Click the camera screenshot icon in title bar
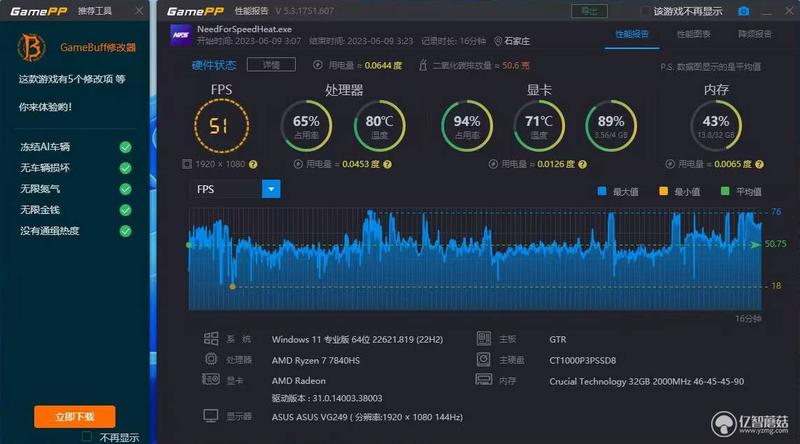The width and height of the screenshot is (800, 444). coord(744,11)
